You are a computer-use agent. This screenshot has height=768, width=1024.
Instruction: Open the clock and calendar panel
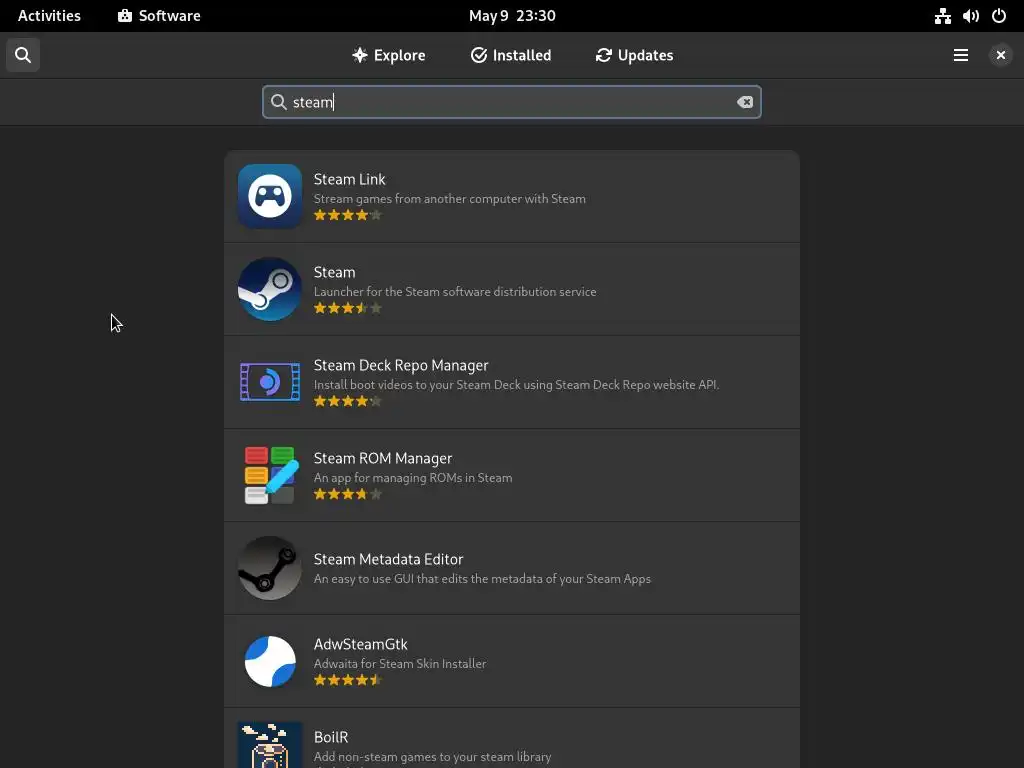tap(512, 16)
